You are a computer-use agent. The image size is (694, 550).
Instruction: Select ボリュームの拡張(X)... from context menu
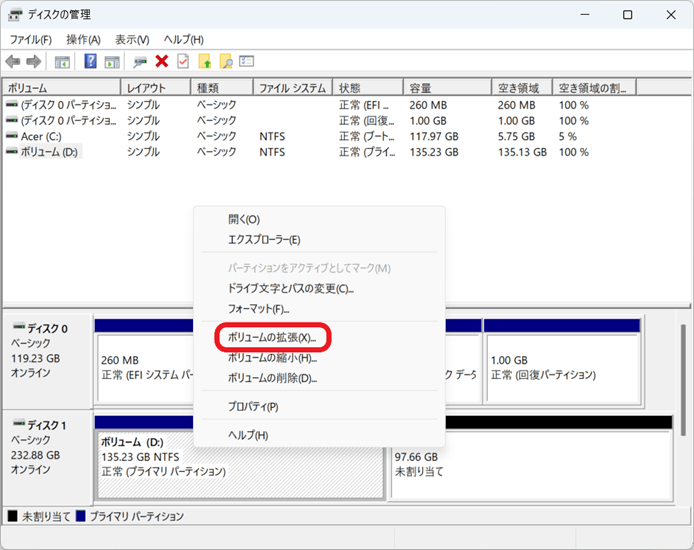coord(272,338)
